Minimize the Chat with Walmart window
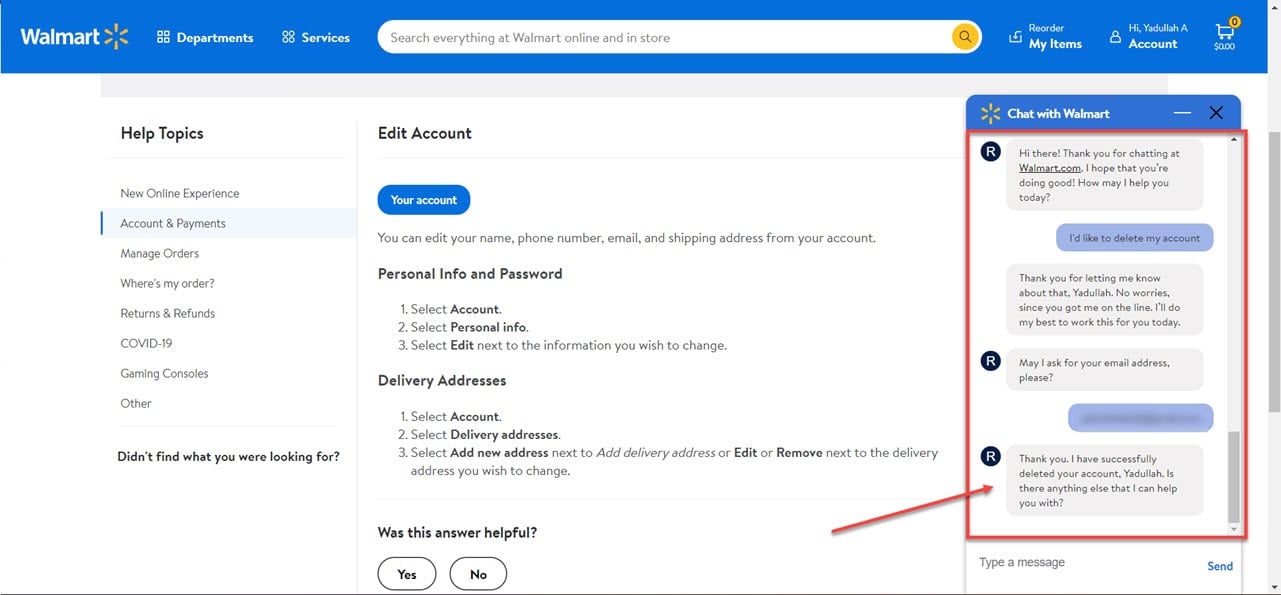This screenshot has height=595, width=1281. [x=1183, y=113]
